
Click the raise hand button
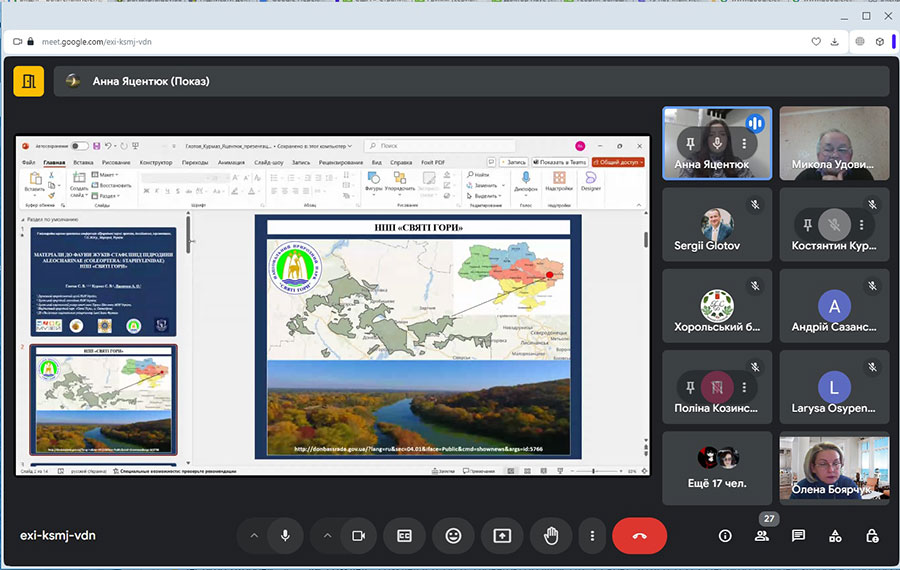(x=550, y=536)
